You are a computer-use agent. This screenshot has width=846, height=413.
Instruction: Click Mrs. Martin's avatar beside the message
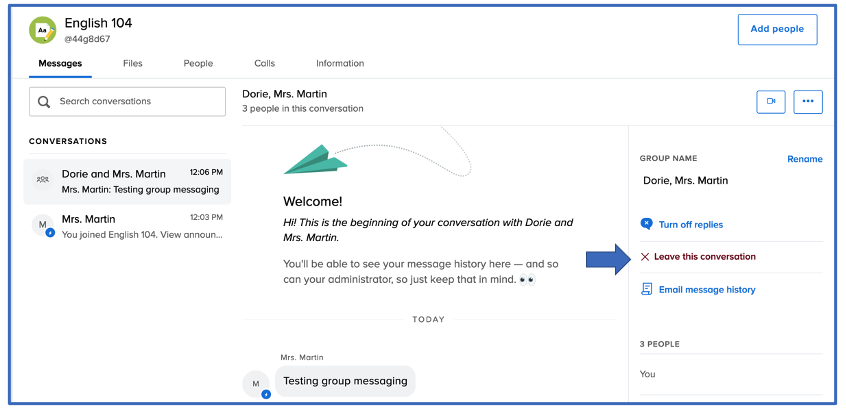tap(257, 384)
